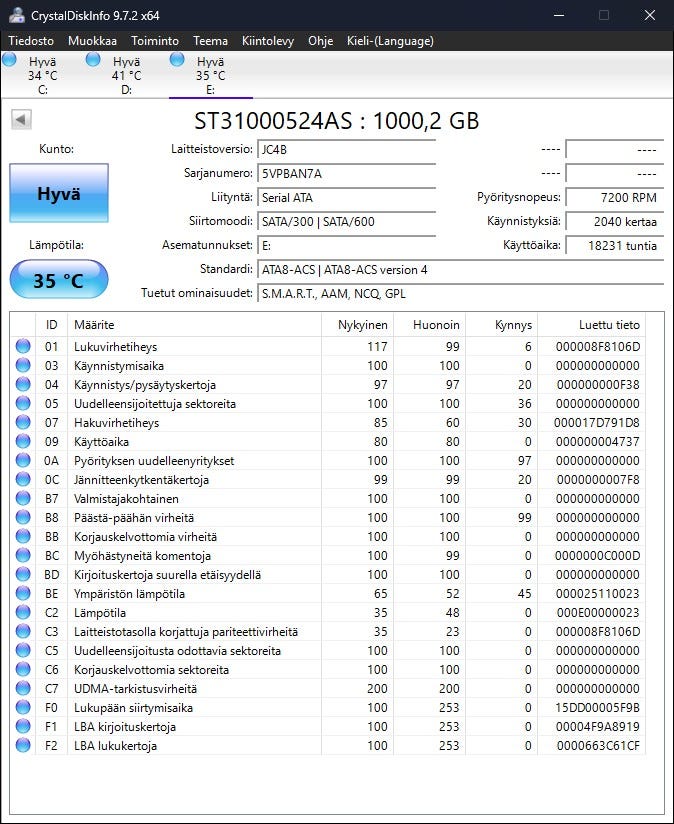Click the Luettu tieto column header
This screenshot has width=674, height=824.
[x=608, y=325]
